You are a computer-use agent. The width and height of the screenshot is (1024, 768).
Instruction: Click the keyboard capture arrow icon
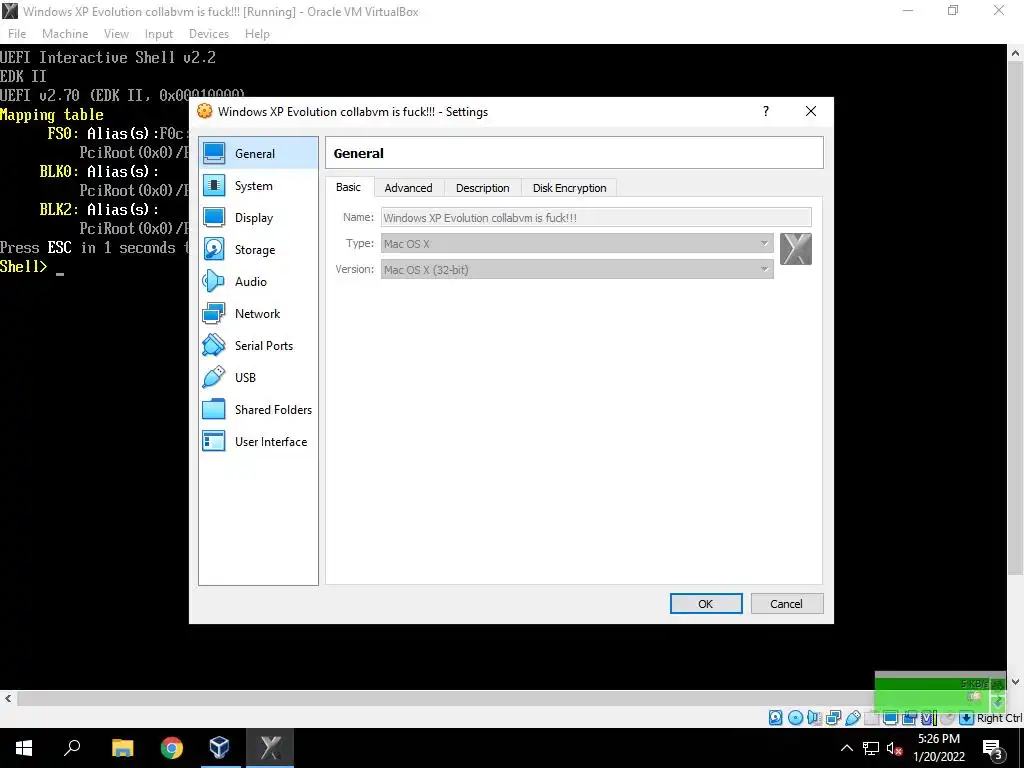coord(966,718)
